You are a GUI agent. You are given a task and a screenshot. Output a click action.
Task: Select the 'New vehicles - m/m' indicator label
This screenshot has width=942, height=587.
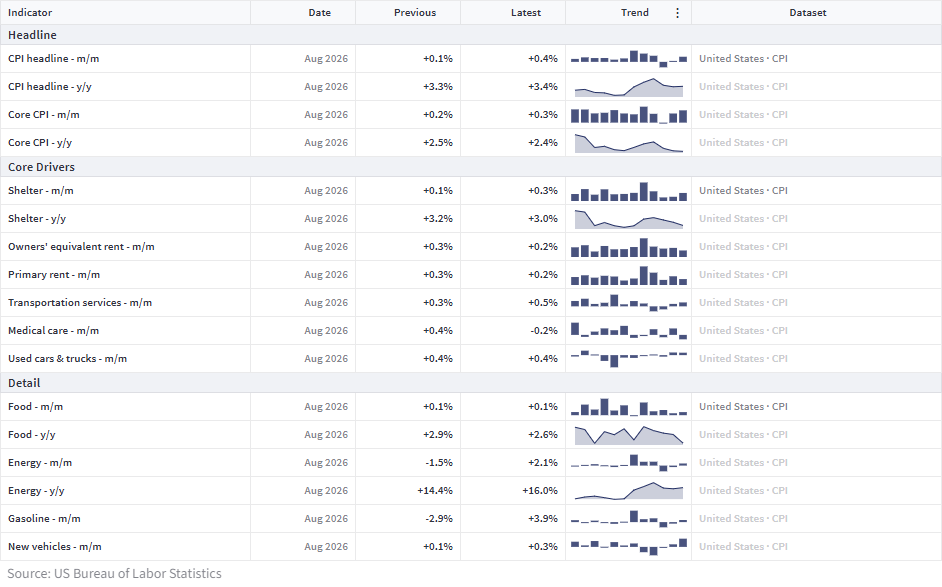(x=55, y=547)
